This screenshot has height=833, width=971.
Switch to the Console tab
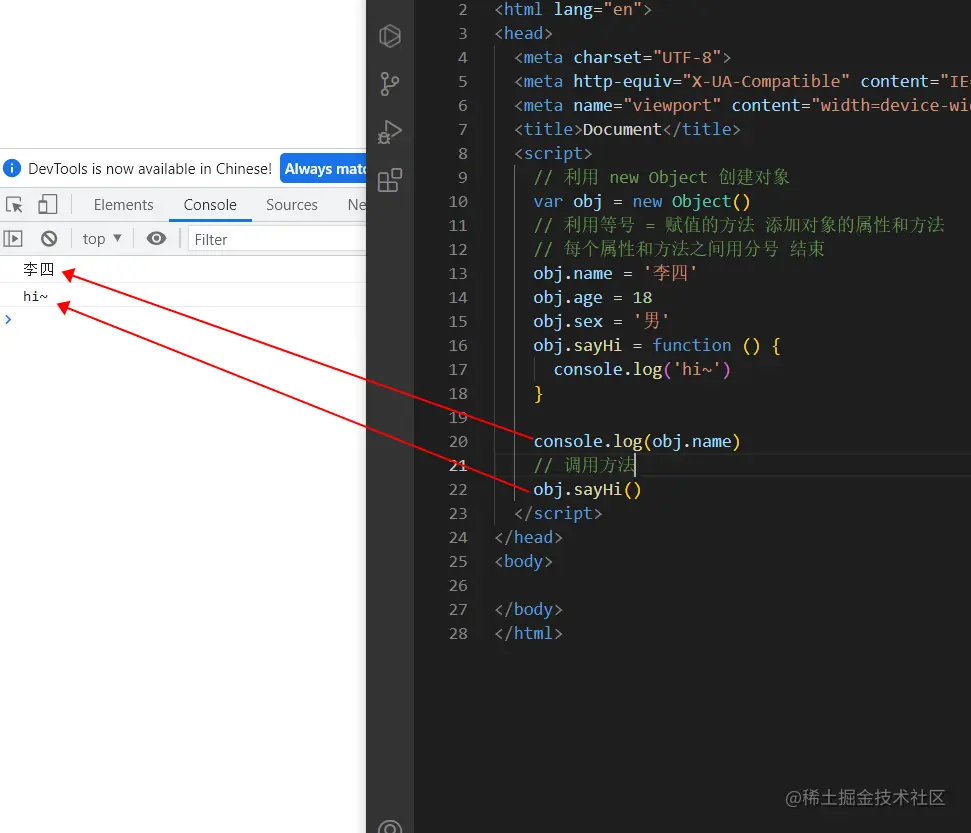(210, 205)
